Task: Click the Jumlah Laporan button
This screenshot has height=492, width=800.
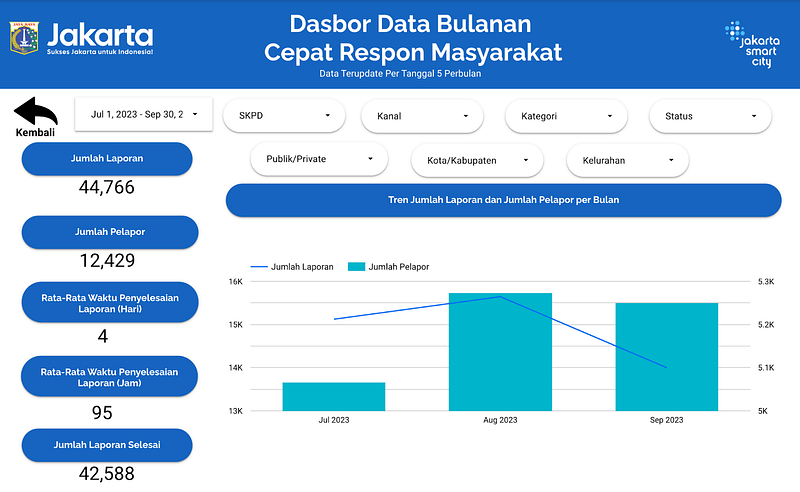Action: click(107, 159)
